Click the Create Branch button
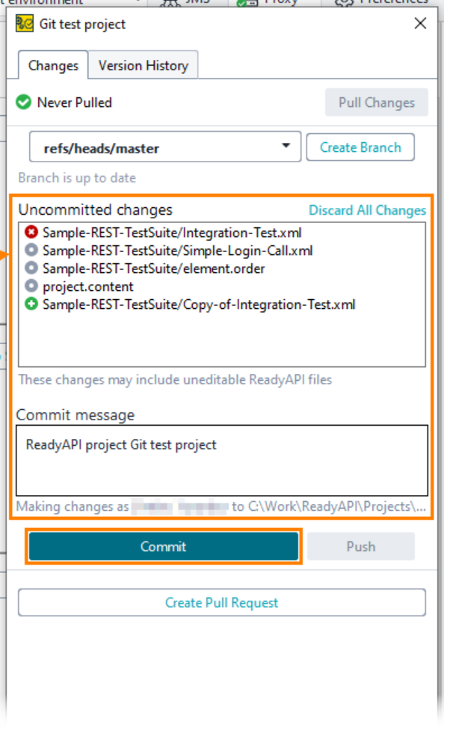Screen dimensions: 450x742 coord(361,147)
